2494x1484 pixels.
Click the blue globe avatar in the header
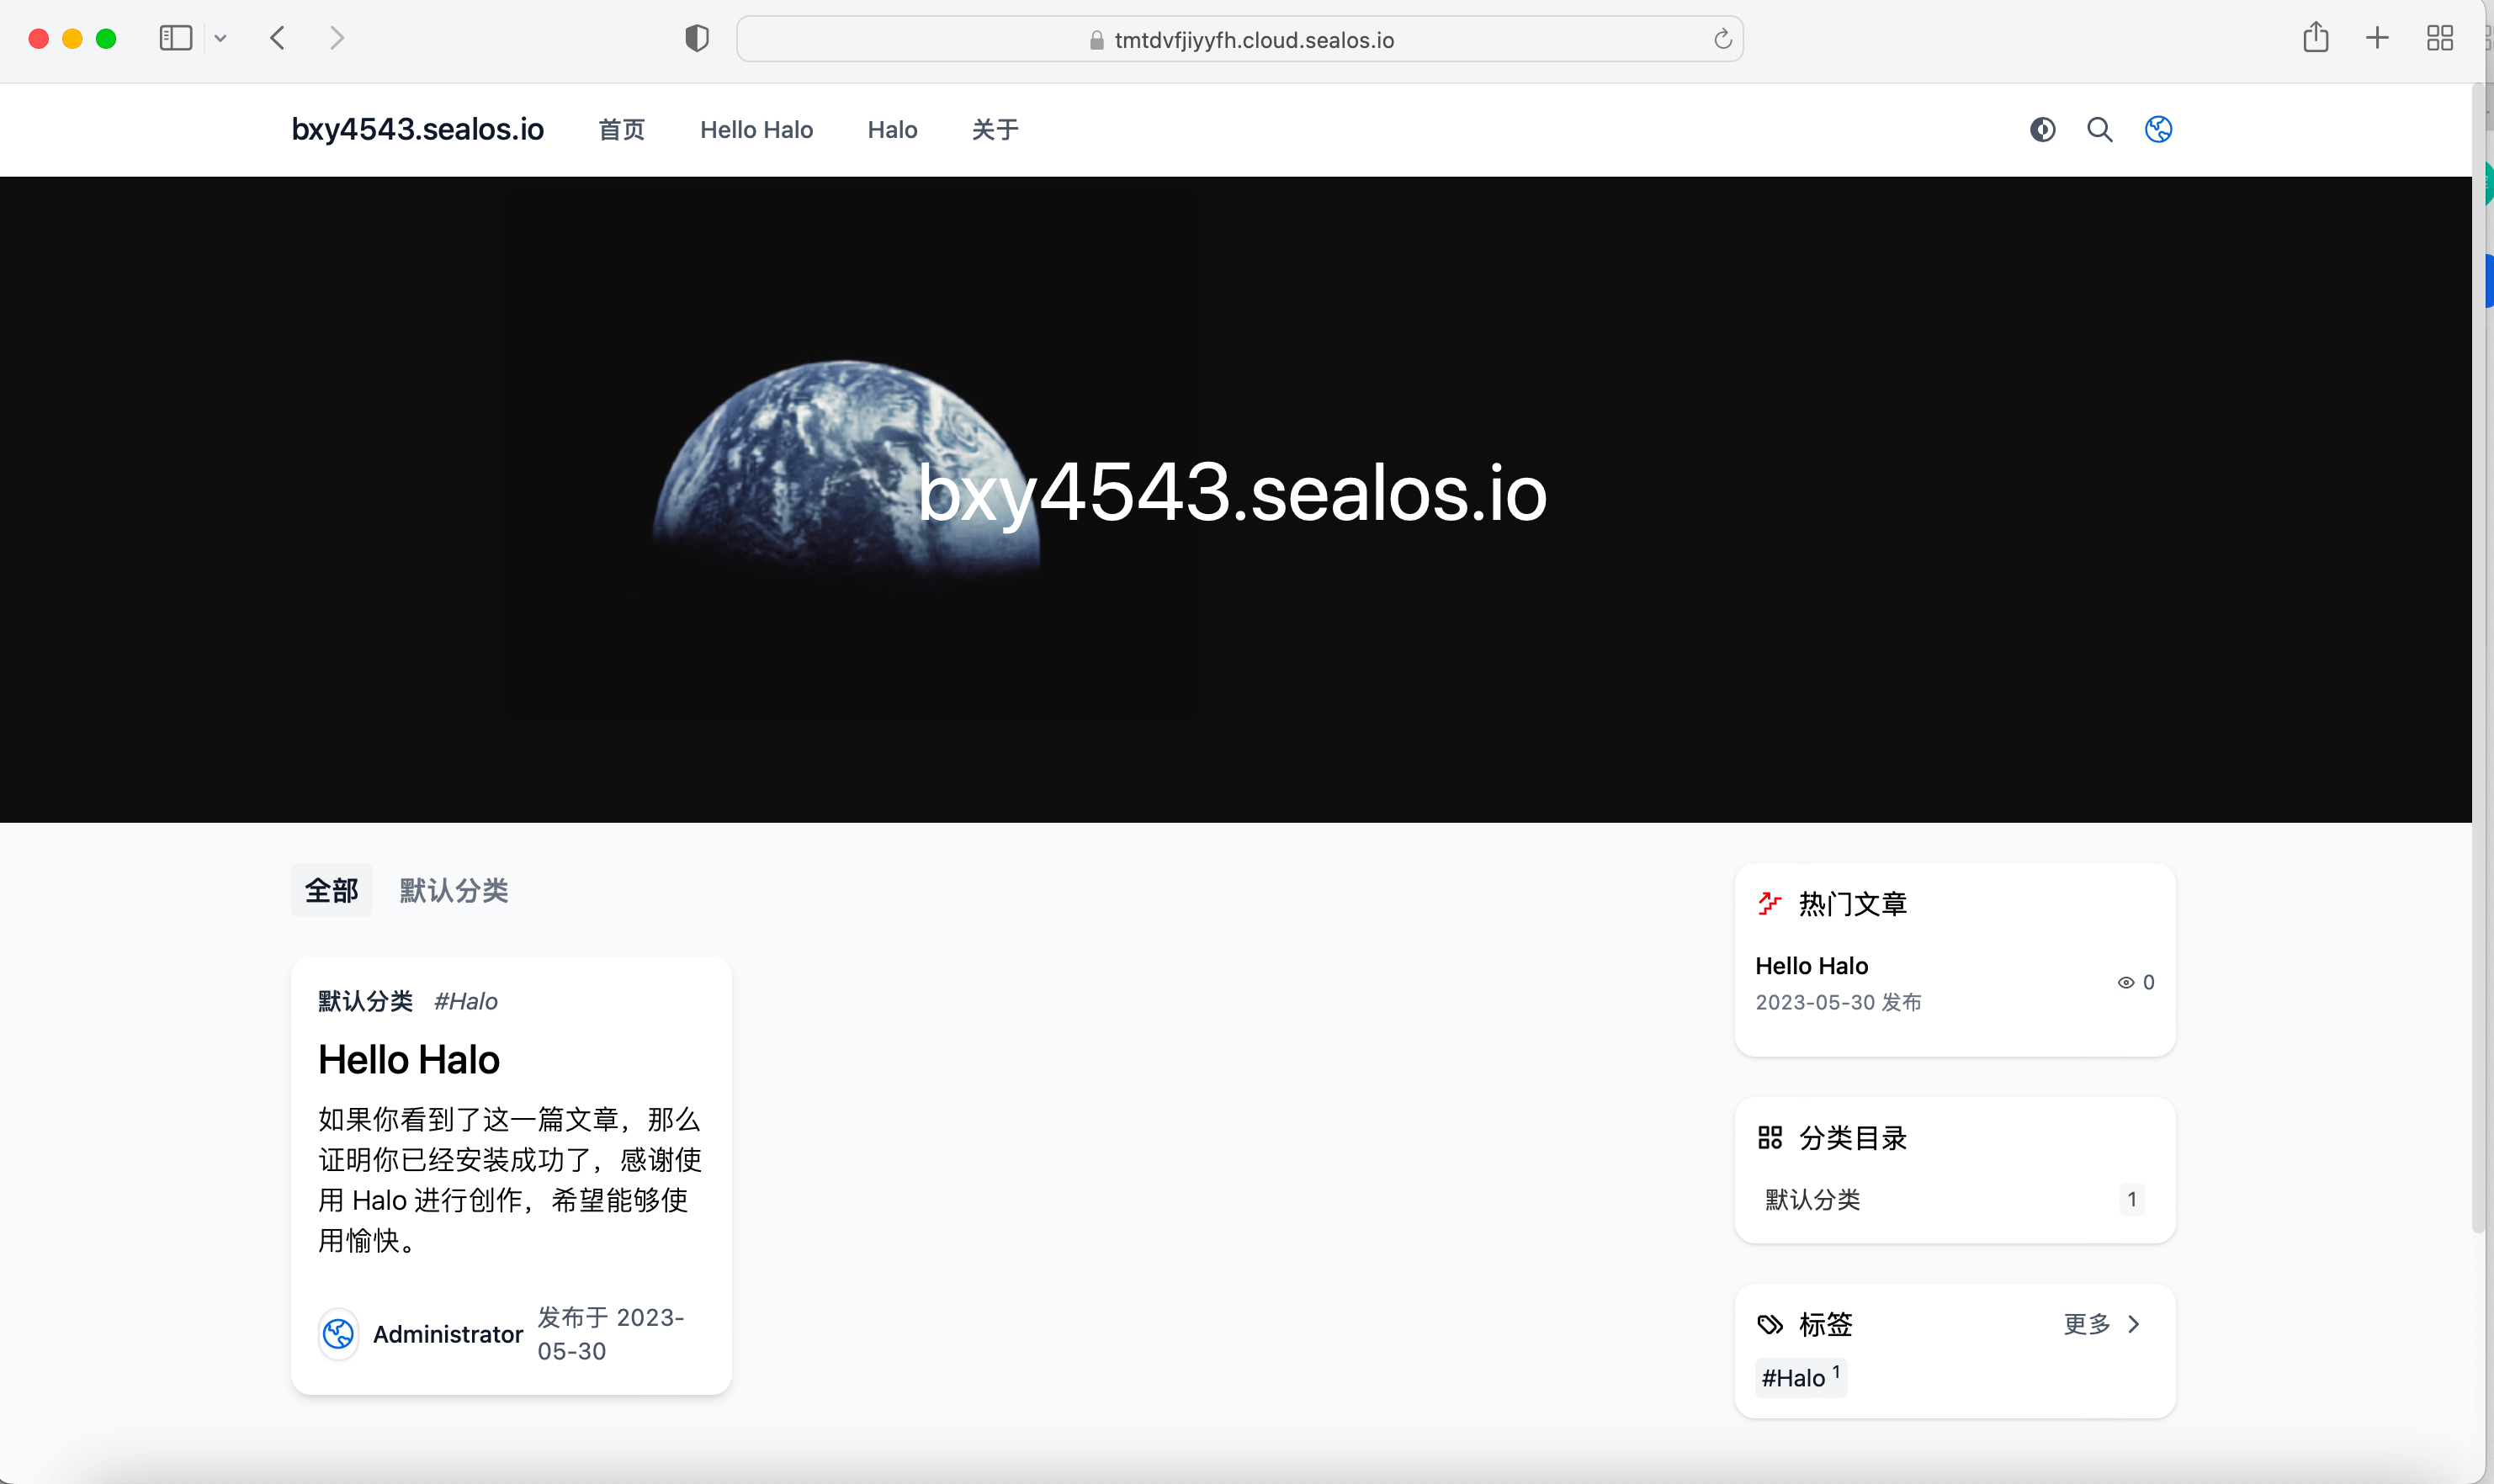coord(2158,130)
